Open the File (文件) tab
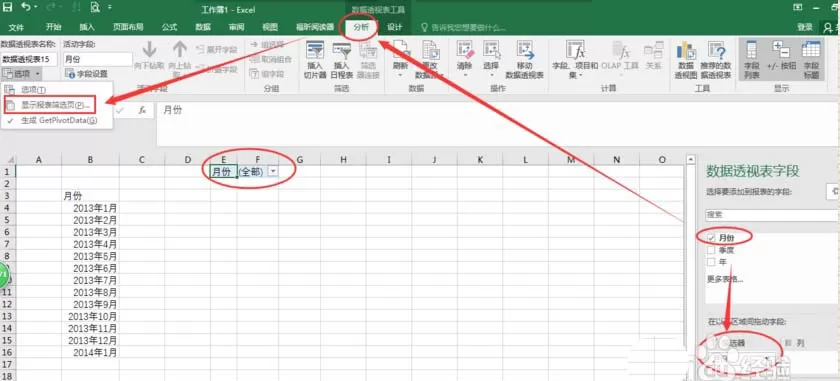Image resolution: width=840 pixels, height=381 pixels. point(16,27)
